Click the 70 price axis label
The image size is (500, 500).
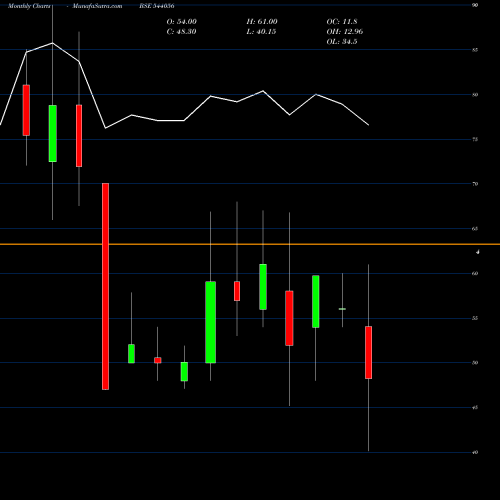click(x=475, y=184)
